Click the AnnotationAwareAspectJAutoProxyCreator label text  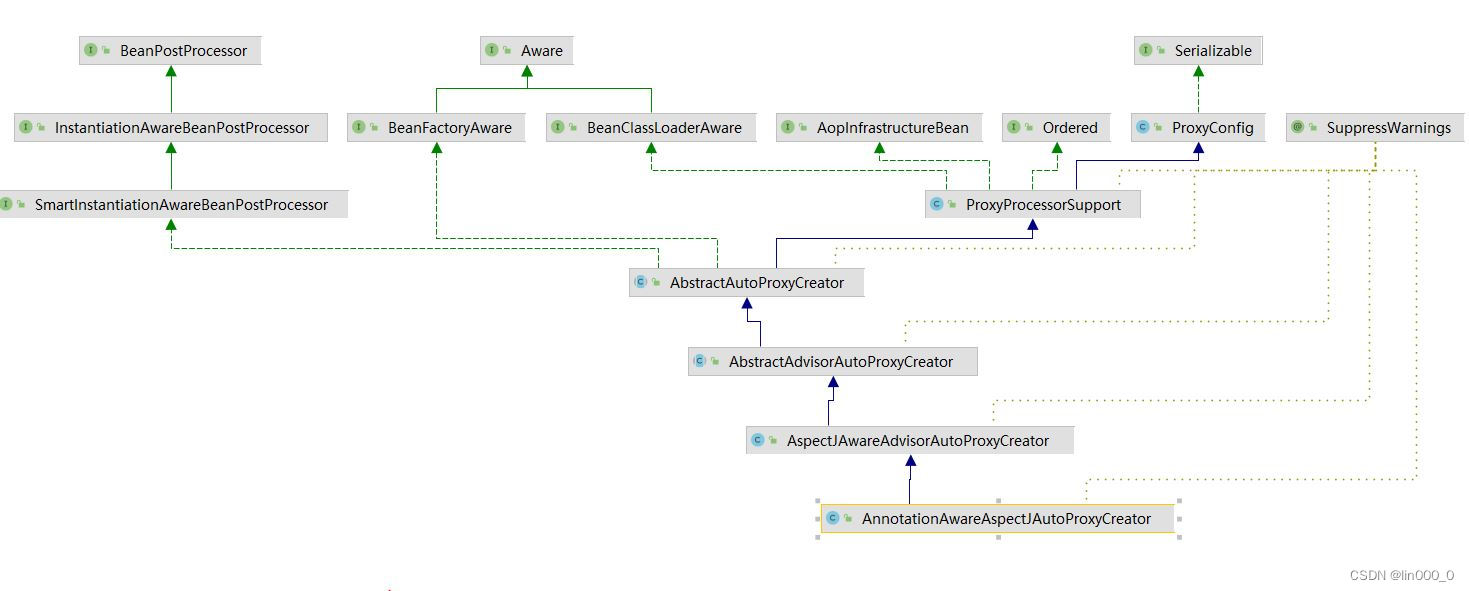(x=1006, y=519)
